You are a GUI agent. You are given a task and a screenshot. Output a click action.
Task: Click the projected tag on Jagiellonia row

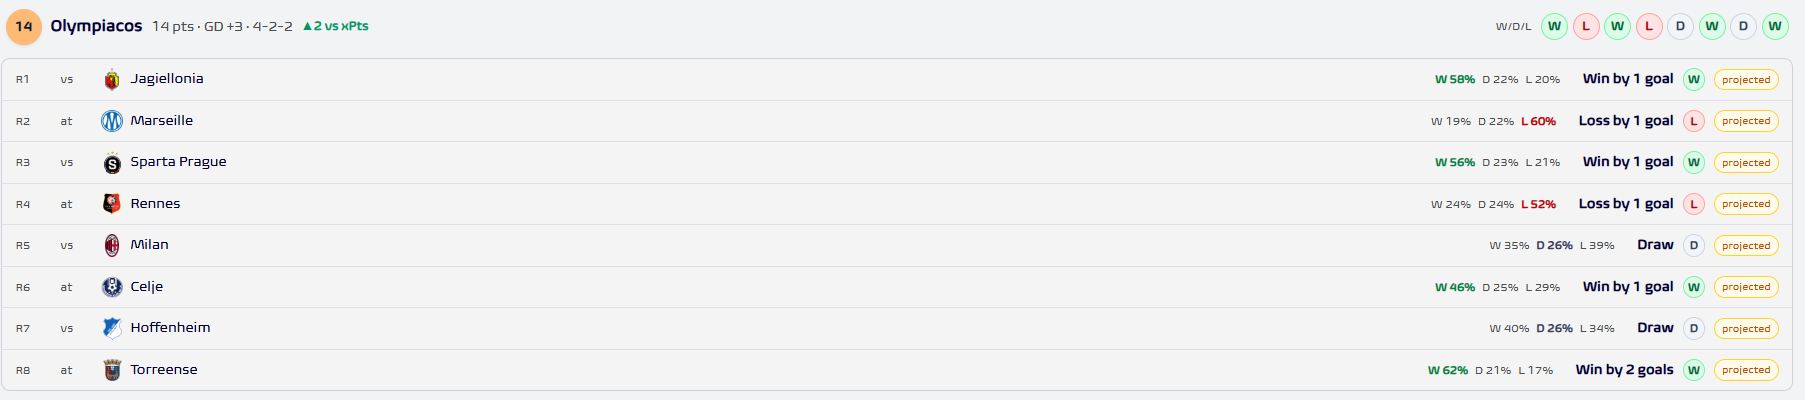[1746, 80]
